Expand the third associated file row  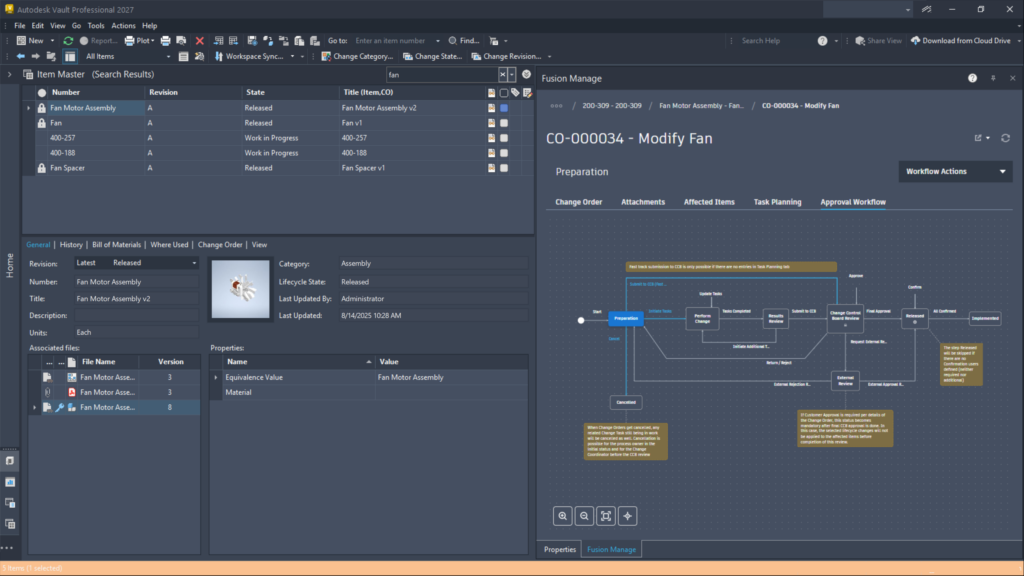(35, 408)
